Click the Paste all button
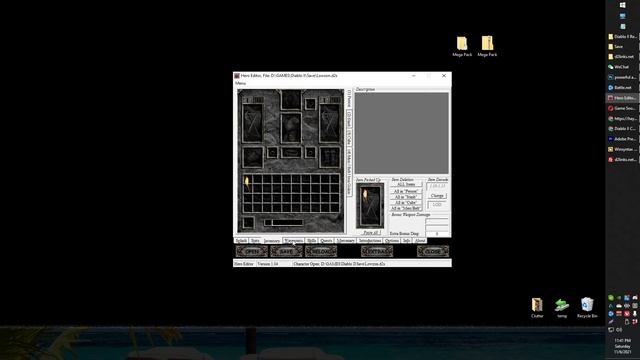 click(370, 233)
